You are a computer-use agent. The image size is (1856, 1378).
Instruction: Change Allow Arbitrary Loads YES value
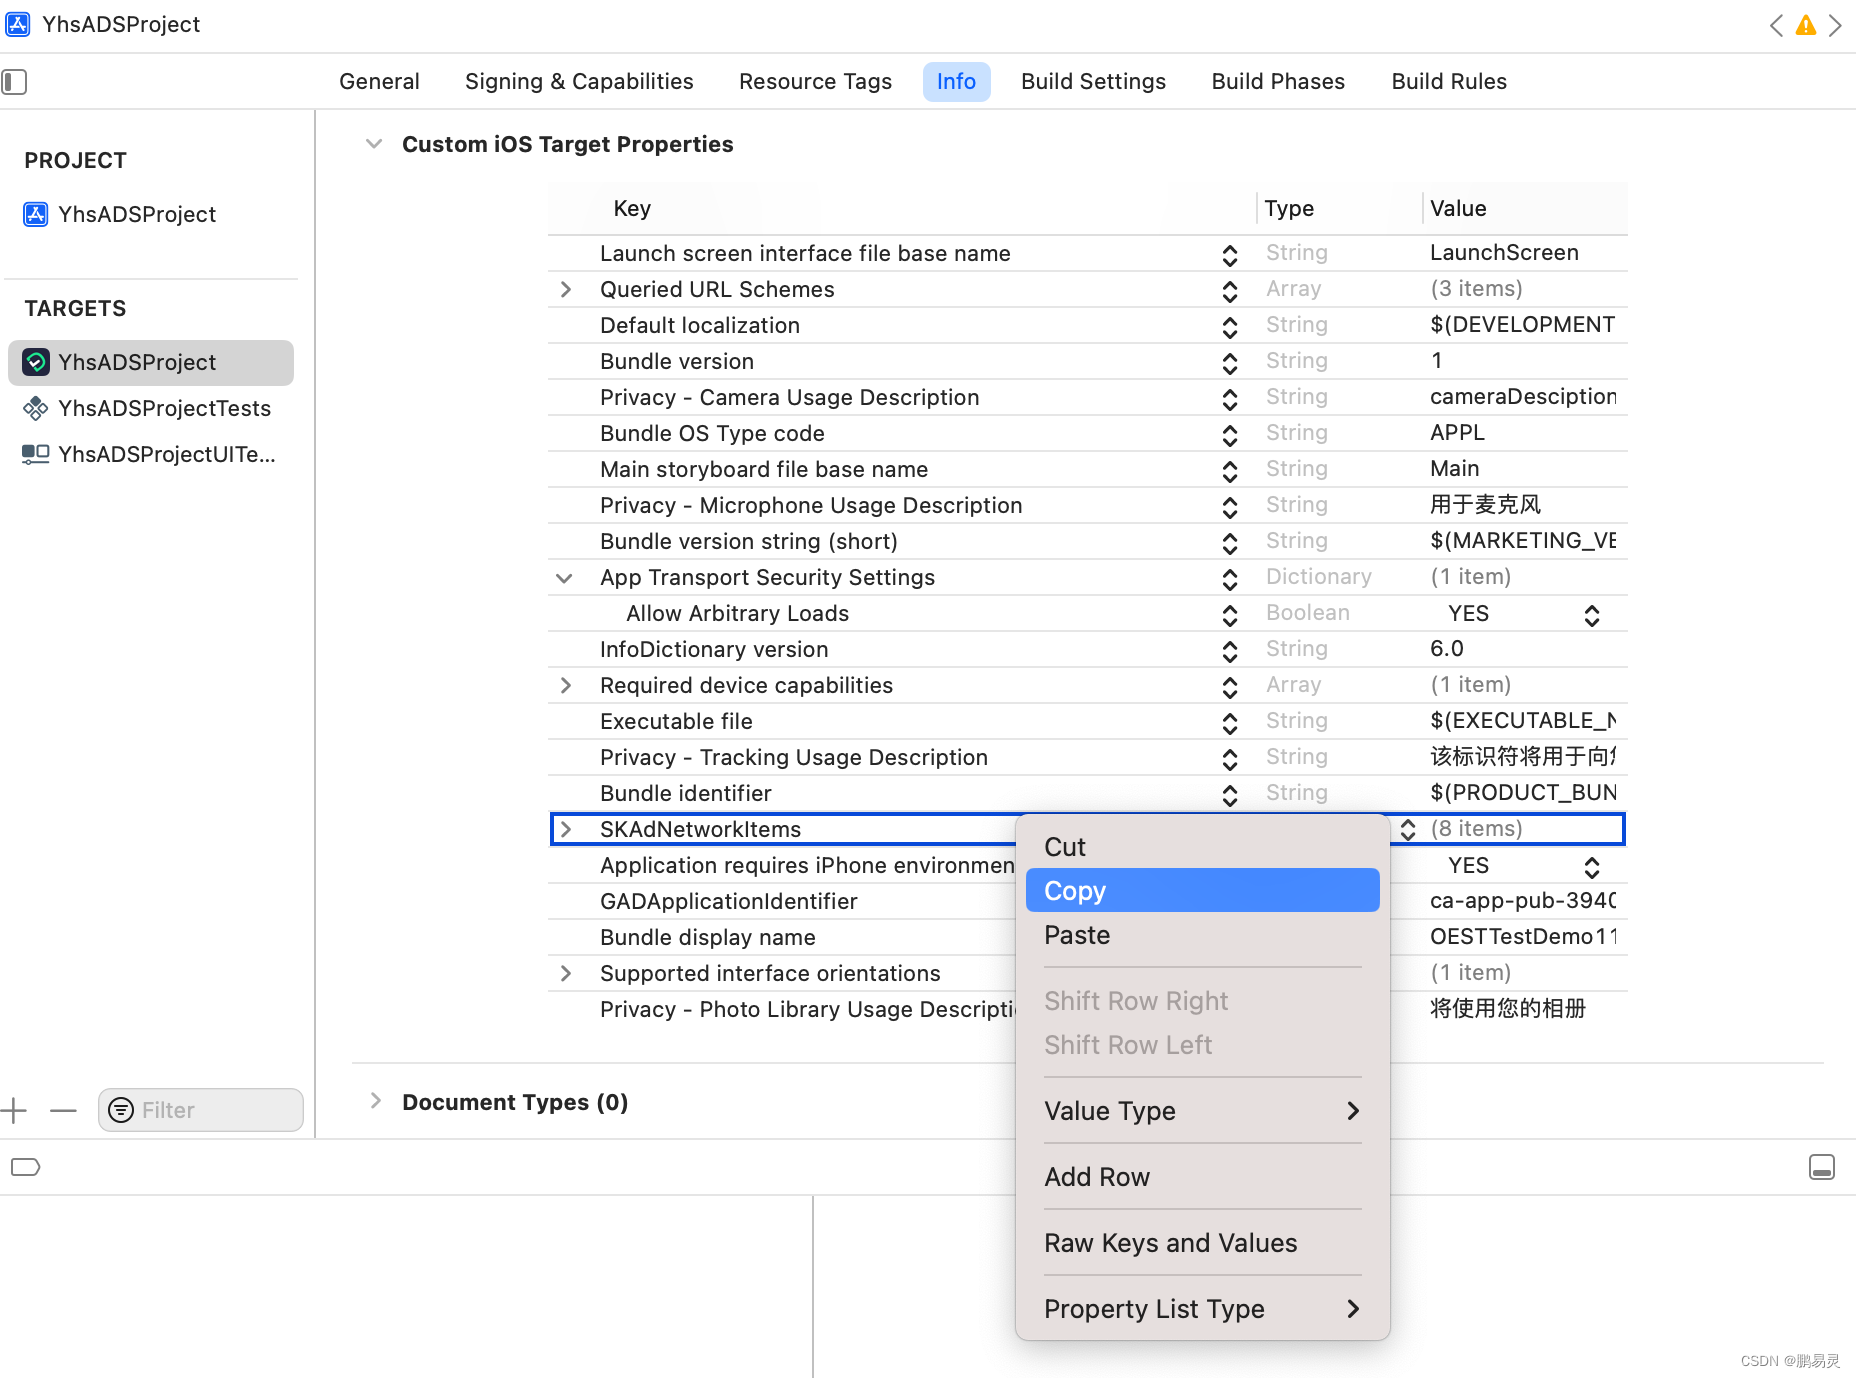[1591, 615]
